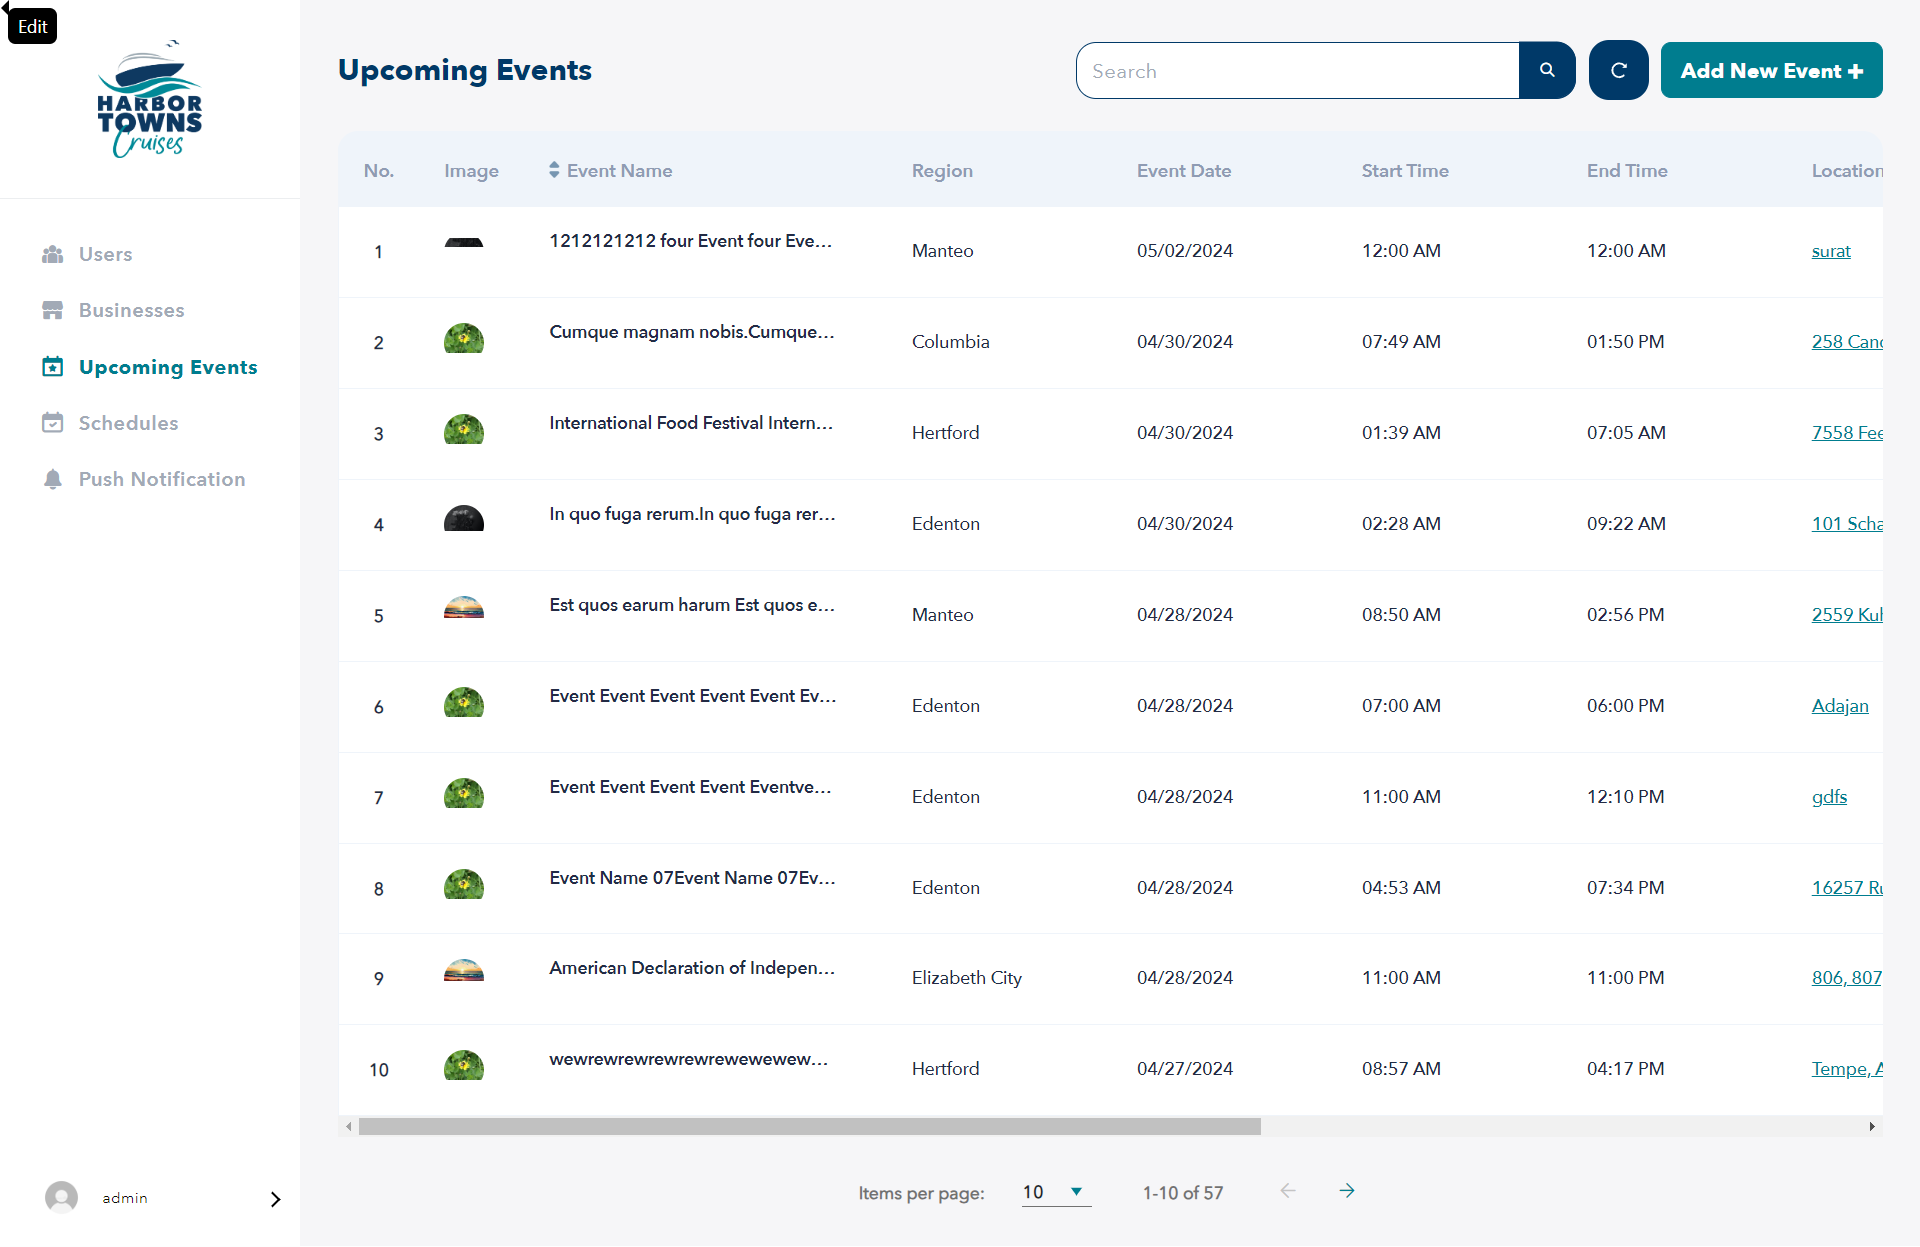Open the Adajan location link
Viewport: 1920px width, 1247px height.
pos(1840,706)
